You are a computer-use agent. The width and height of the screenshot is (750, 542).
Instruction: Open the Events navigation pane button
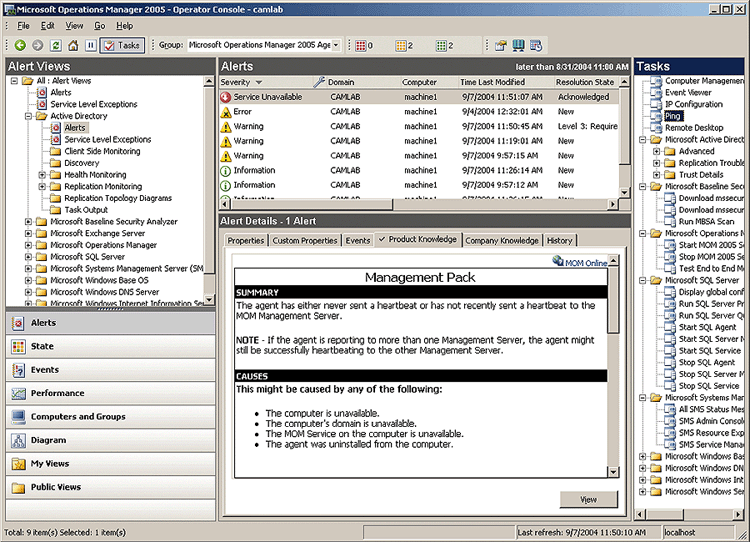click(x=110, y=370)
